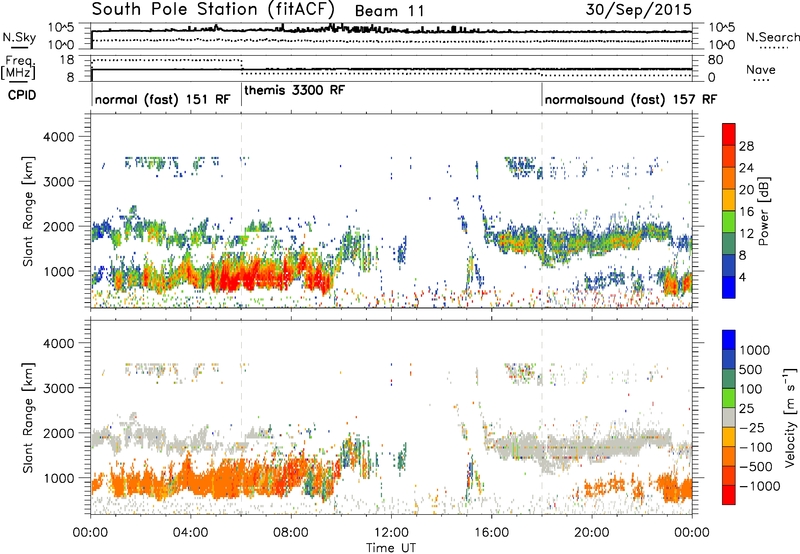Click the '12:00' time axis label
The image size is (800, 554).
point(391,533)
